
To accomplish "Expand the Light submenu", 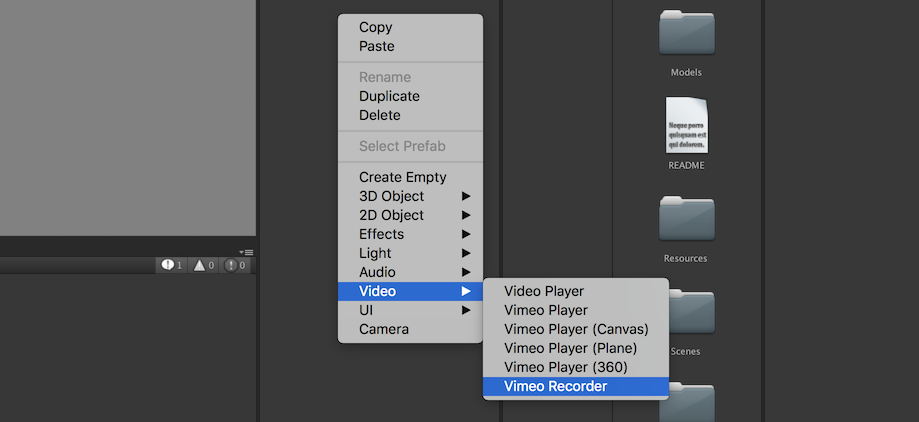I will (x=410, y=253).
